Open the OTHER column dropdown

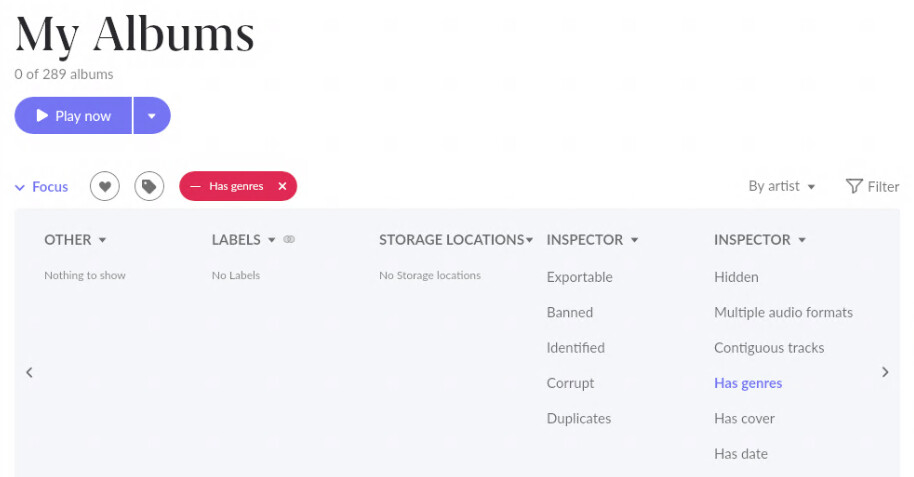[x=75, y=240]
